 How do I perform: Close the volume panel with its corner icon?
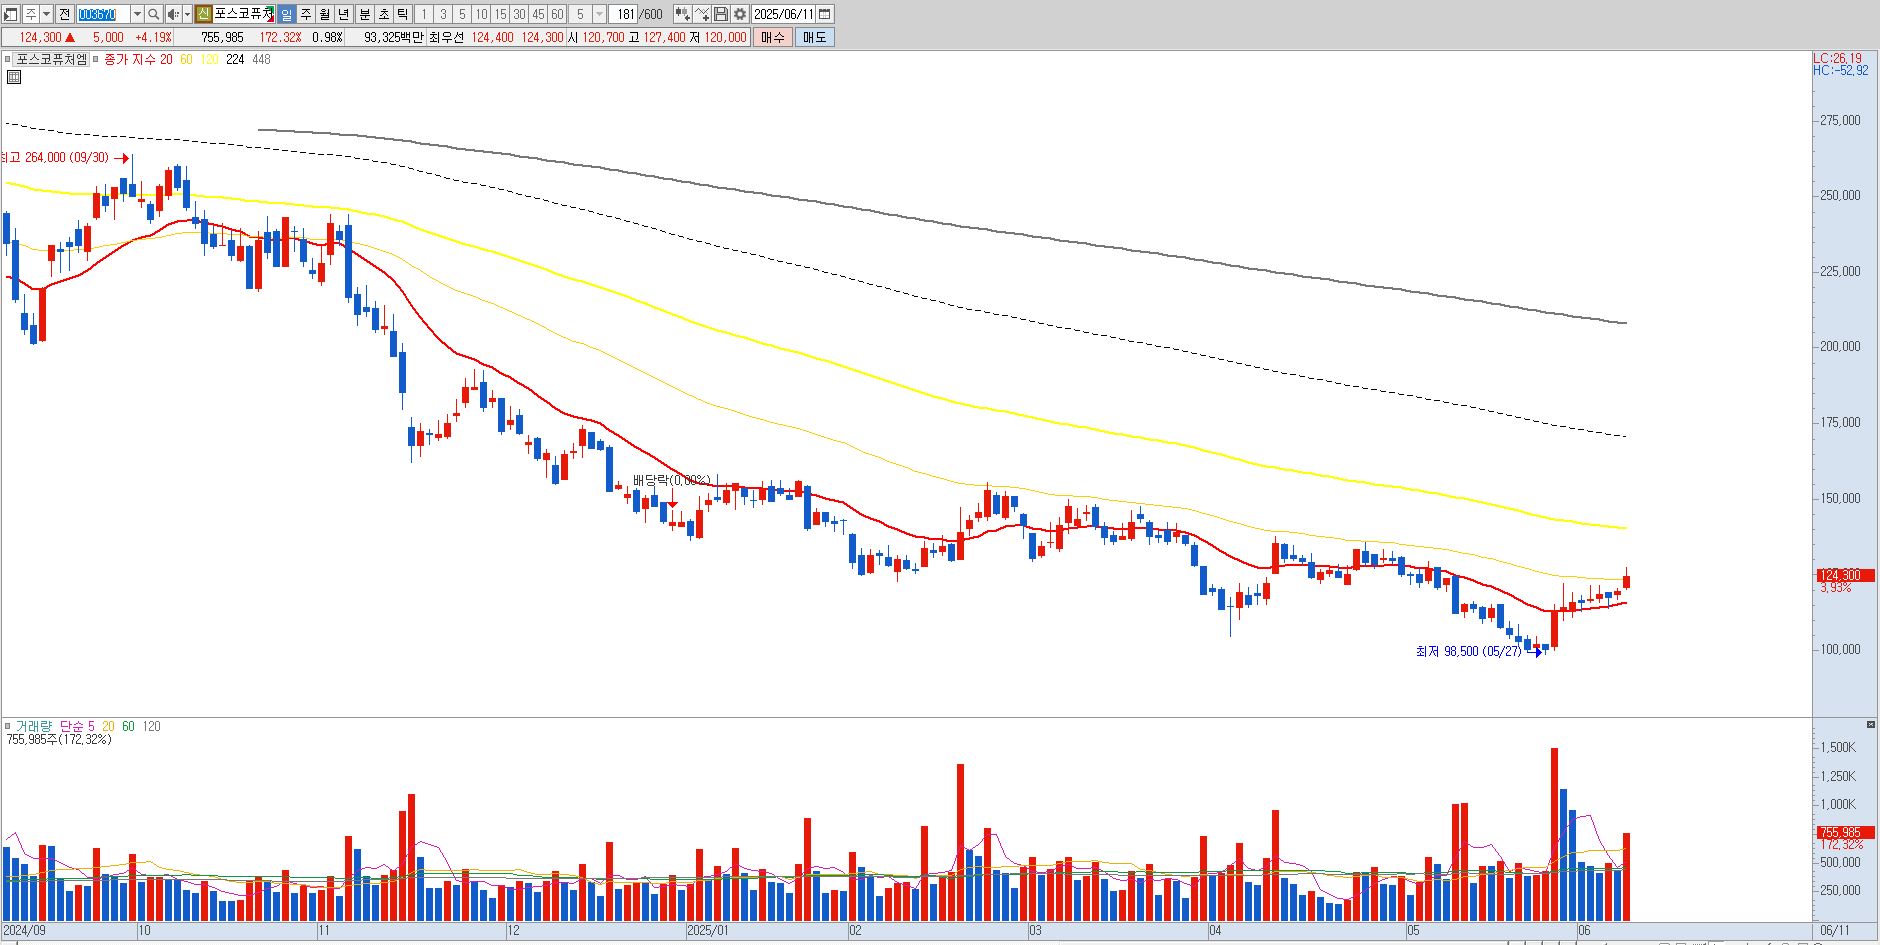(1871, 724)
